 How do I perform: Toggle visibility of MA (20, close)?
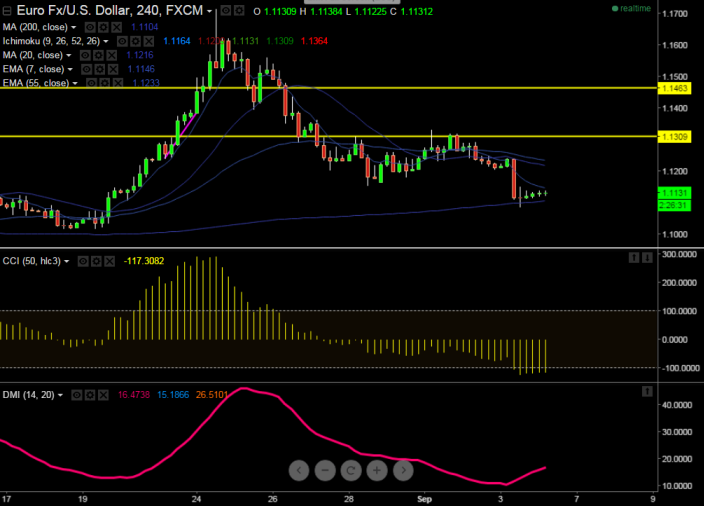pos(85,55)
